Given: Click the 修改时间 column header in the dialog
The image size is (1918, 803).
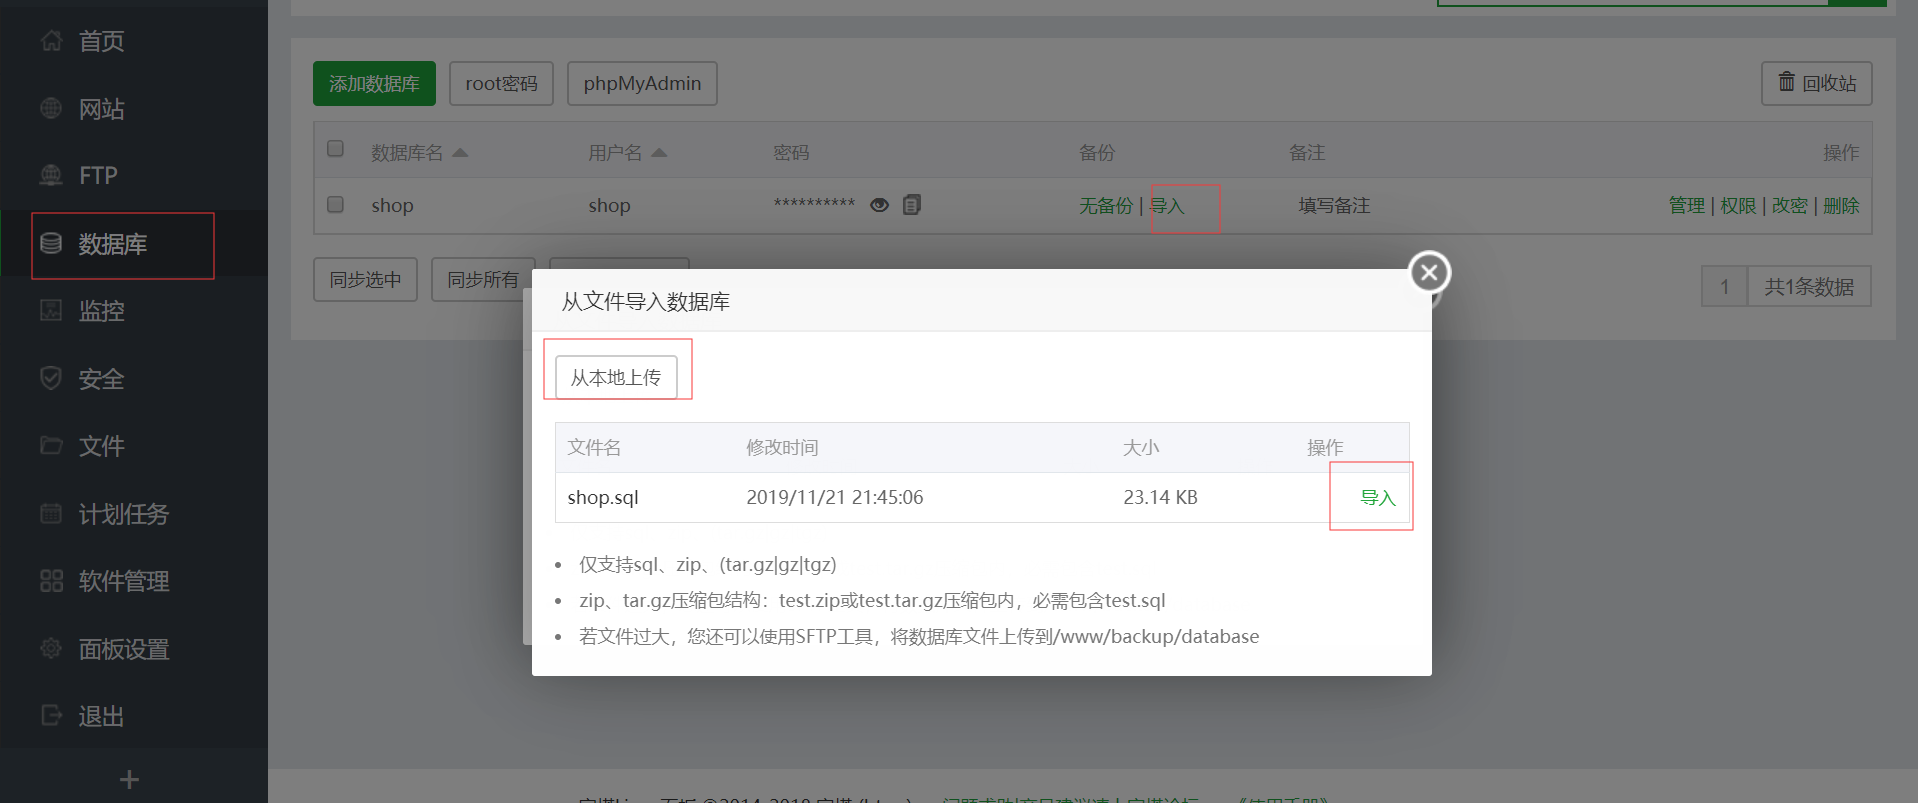Looking at the screenshot, I should tap(782, 447).
